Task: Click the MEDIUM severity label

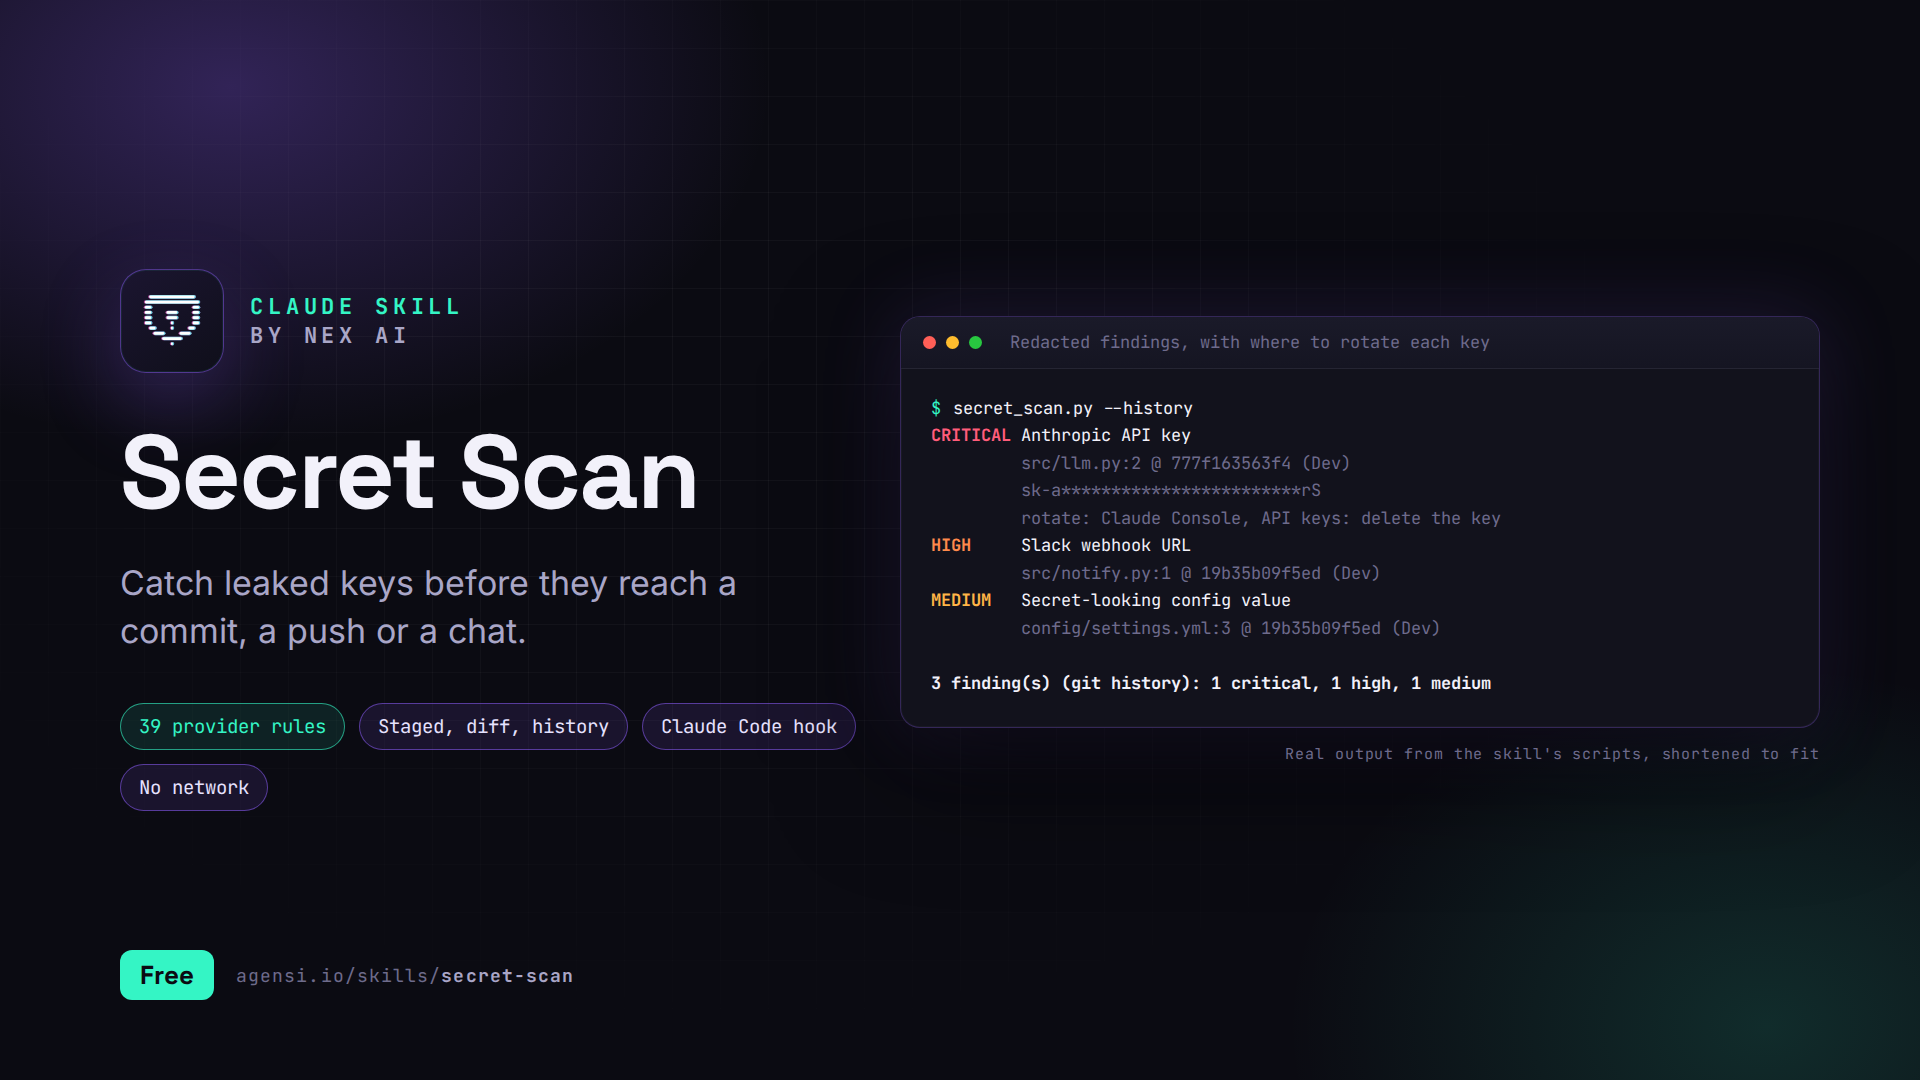Action: point(961,601)
